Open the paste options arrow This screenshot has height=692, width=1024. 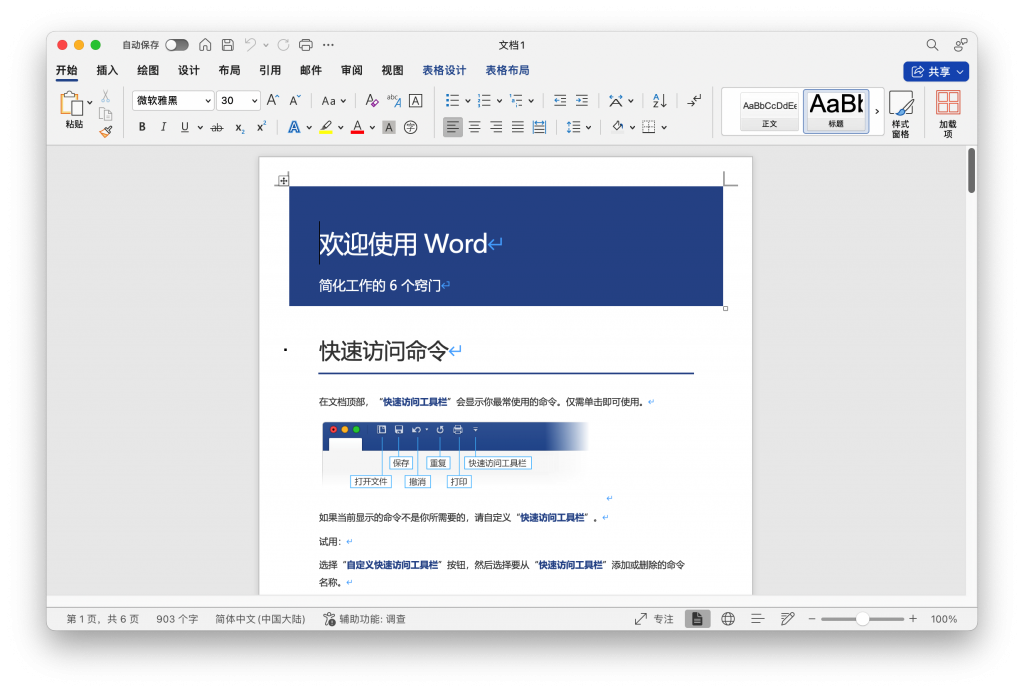(89, 102)
